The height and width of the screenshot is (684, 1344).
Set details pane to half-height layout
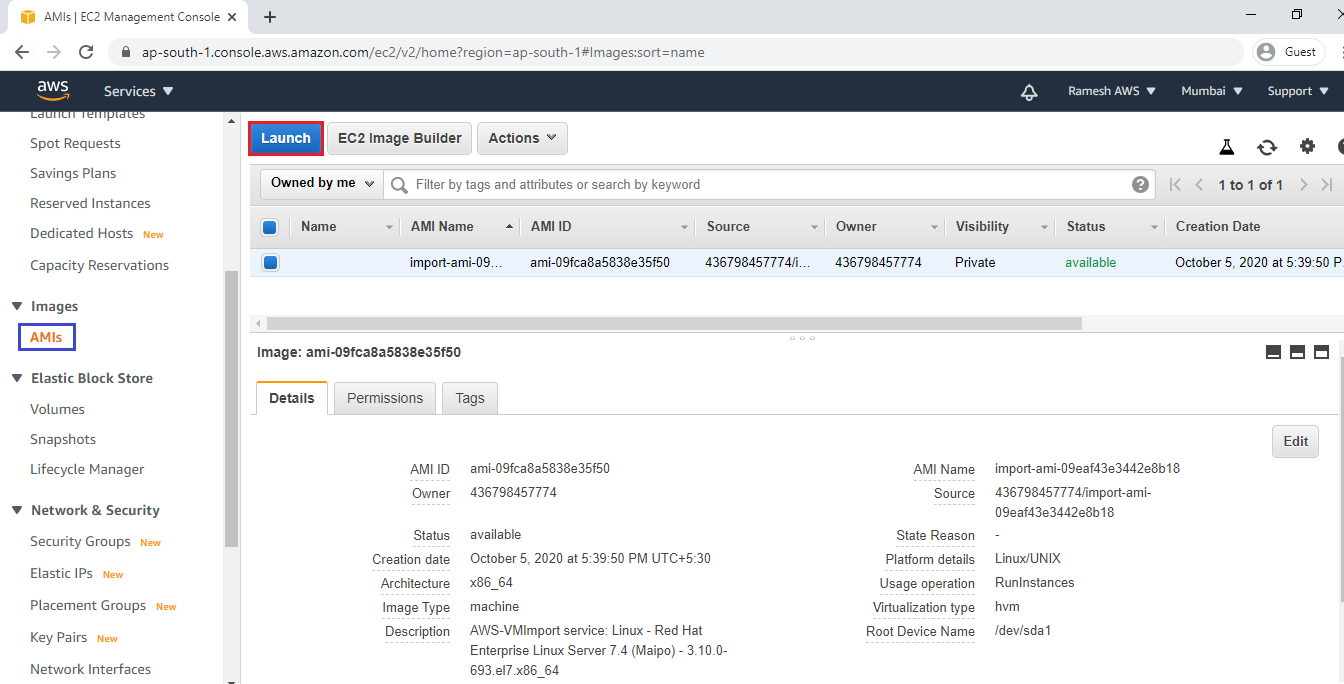[1297, 352]
